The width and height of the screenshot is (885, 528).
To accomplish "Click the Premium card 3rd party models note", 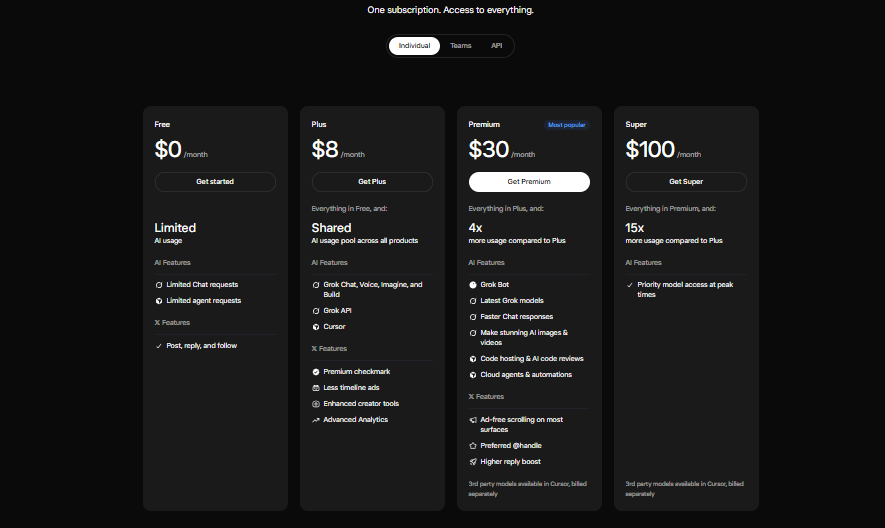I will click(527, 489).
